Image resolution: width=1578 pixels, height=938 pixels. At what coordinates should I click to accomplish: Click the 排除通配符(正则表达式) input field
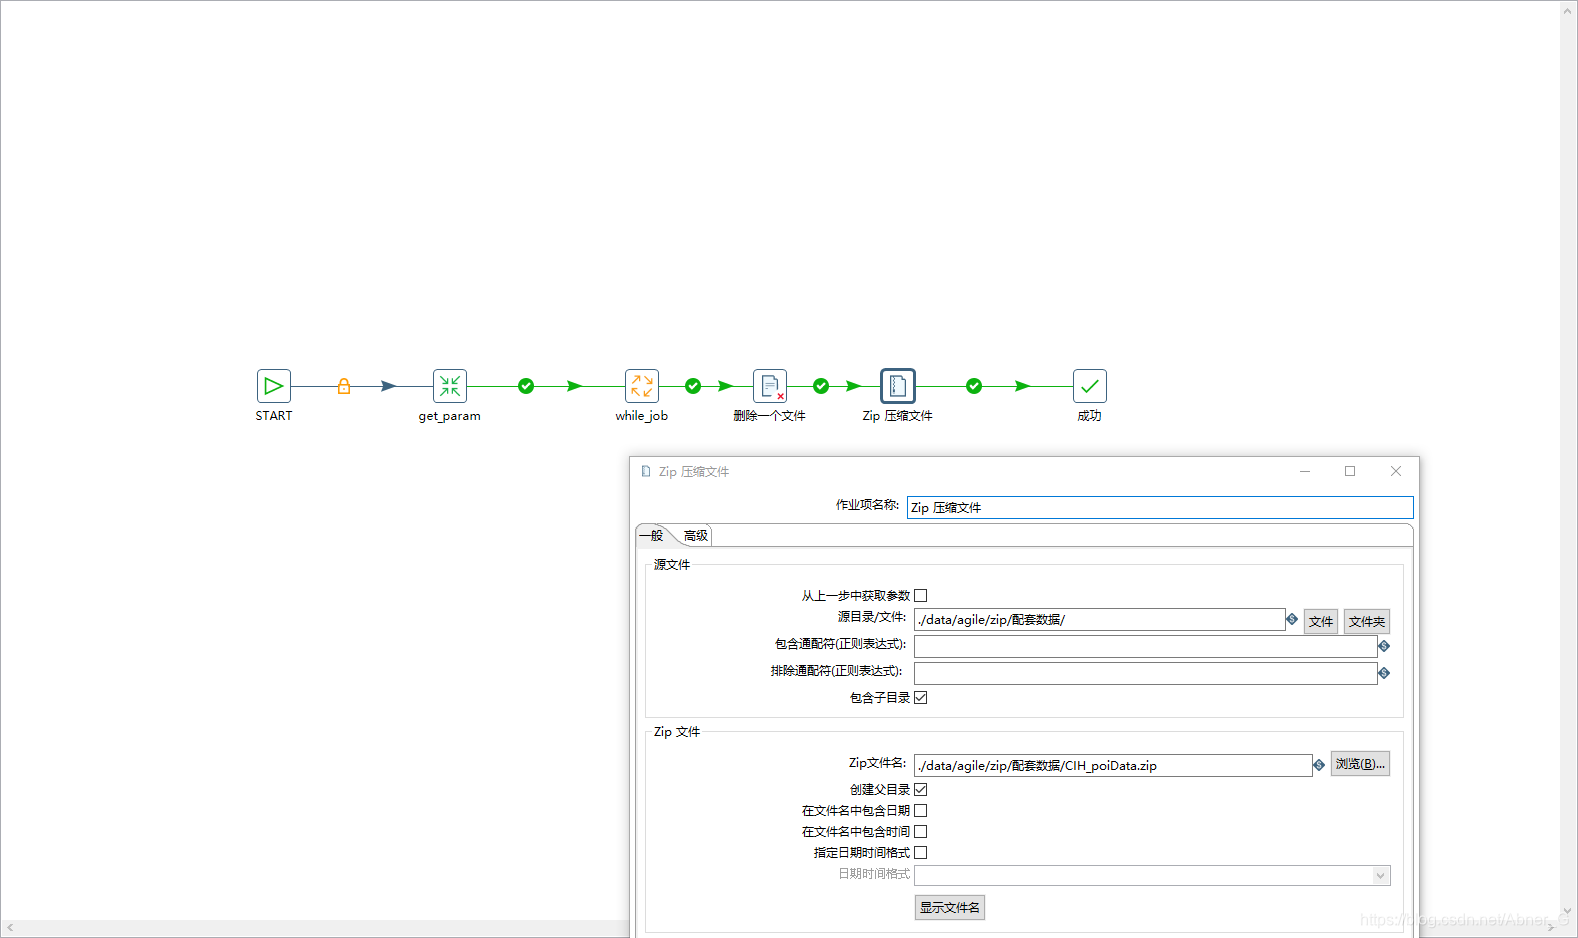1146,673
